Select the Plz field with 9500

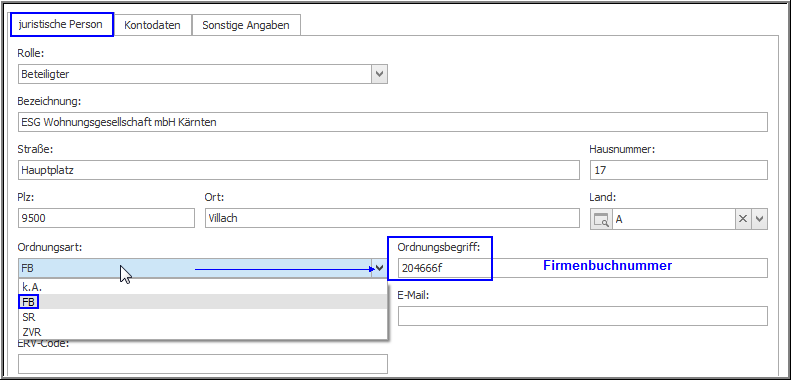click(x=106, y=218)
